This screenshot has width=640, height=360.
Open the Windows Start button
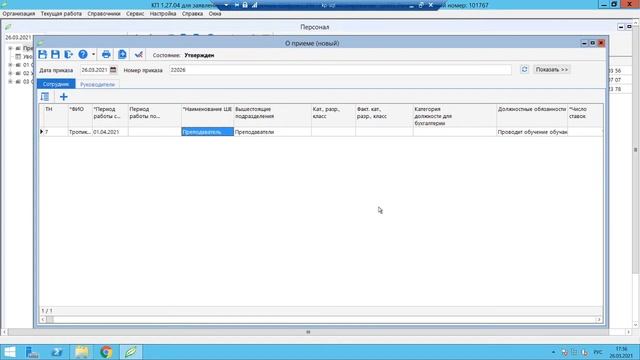[9, 352]
